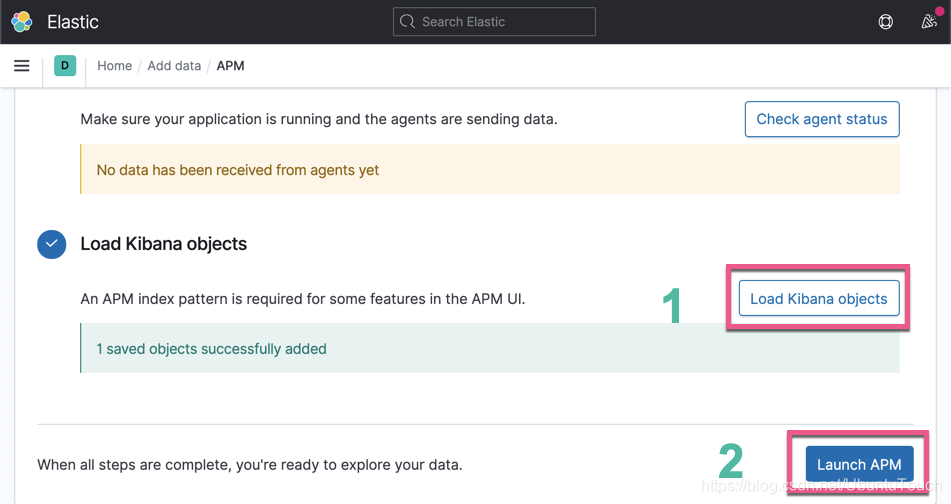Click the Load Kibana objects button
Viewport: 951px width, 504px height.
[x=818, y=298]
